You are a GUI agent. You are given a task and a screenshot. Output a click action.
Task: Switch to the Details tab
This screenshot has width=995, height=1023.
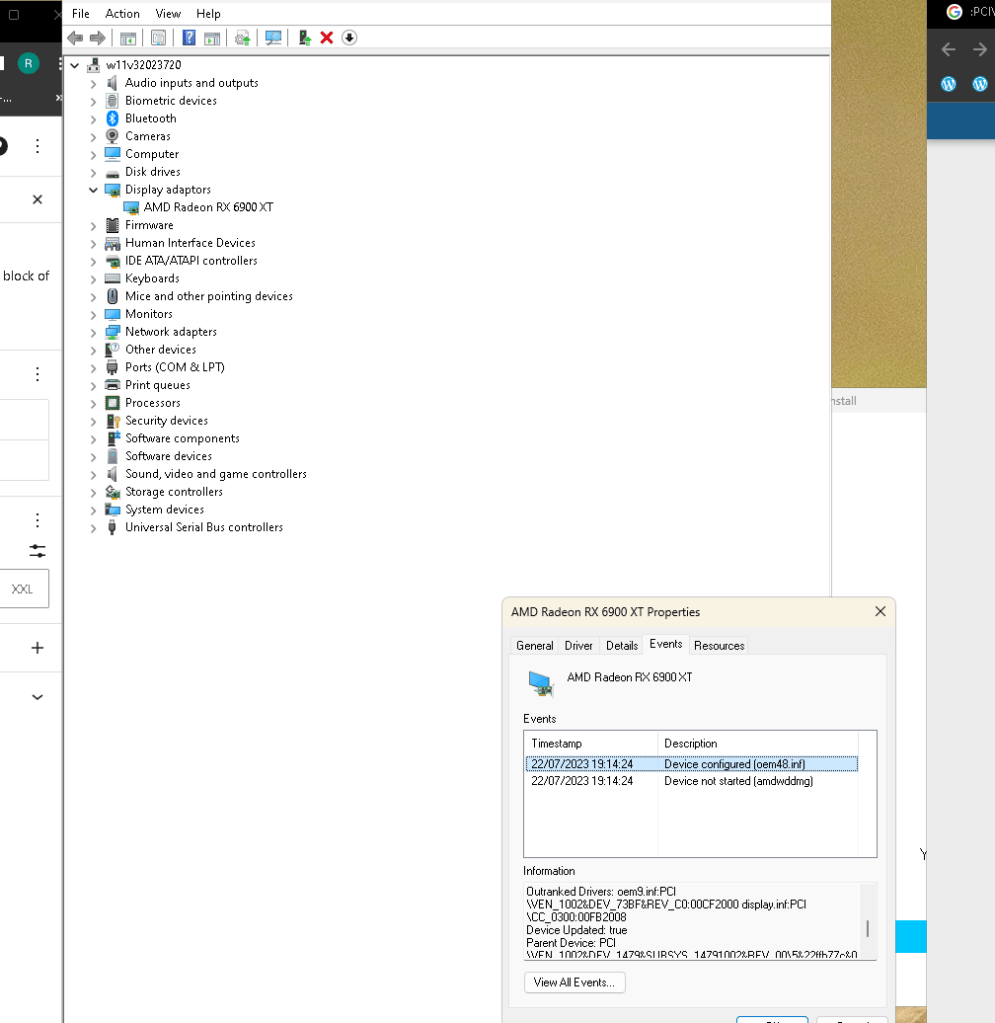coord(622,645)
